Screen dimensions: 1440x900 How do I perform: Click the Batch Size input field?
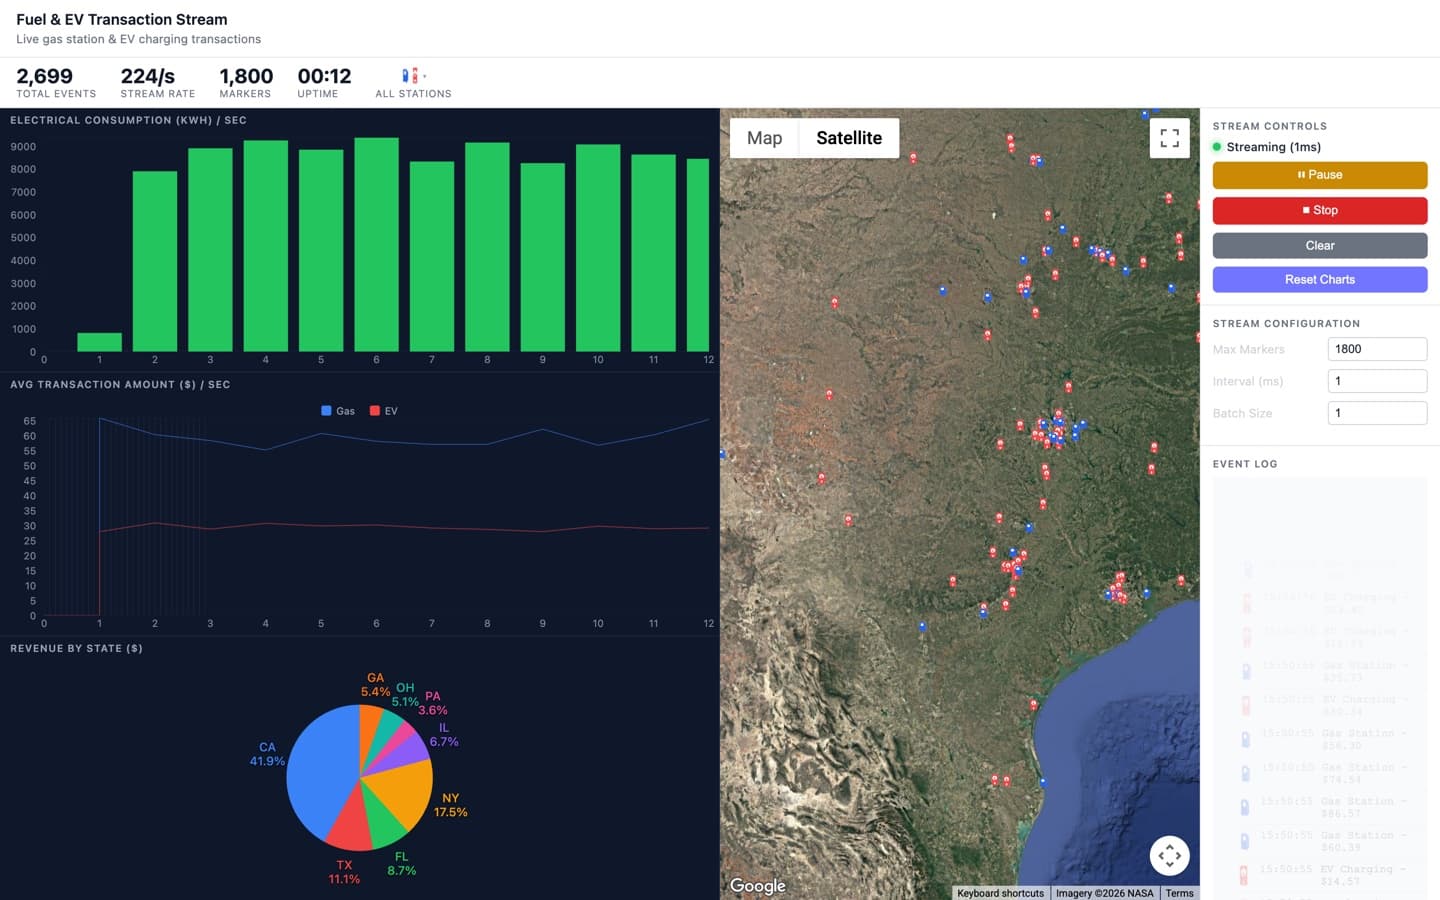pos(1377,413)
